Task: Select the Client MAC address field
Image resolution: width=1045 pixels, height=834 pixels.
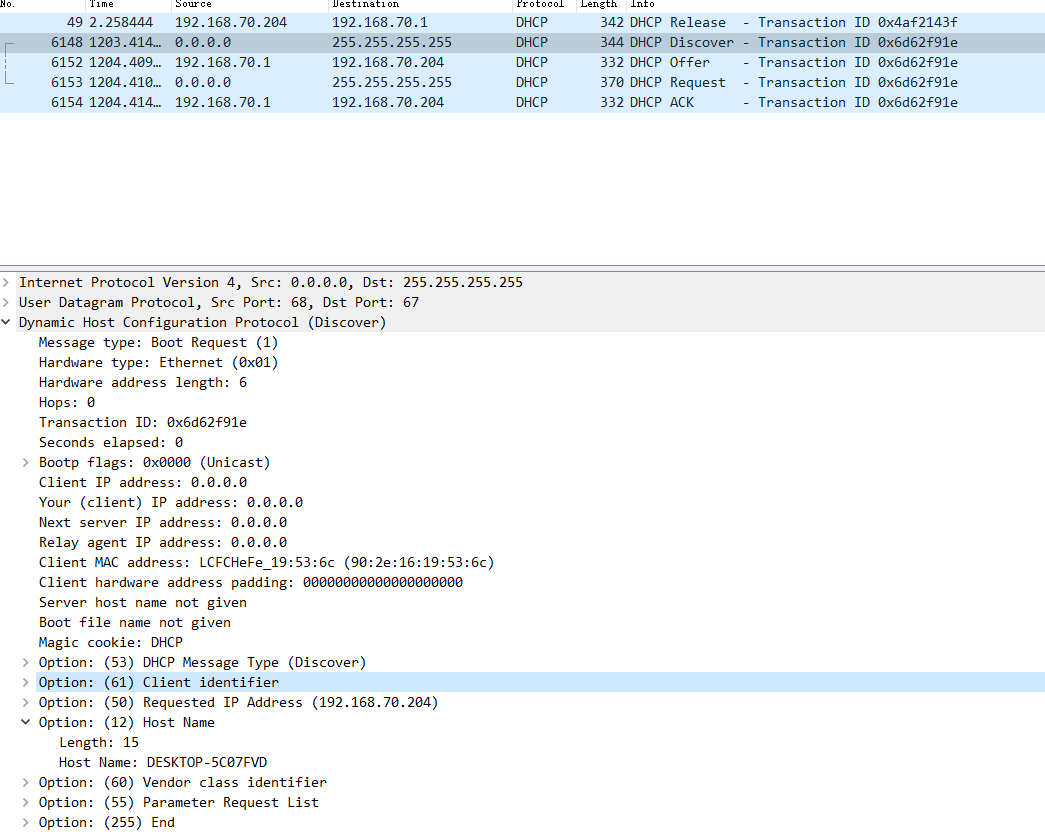Action: pos(266,563)
